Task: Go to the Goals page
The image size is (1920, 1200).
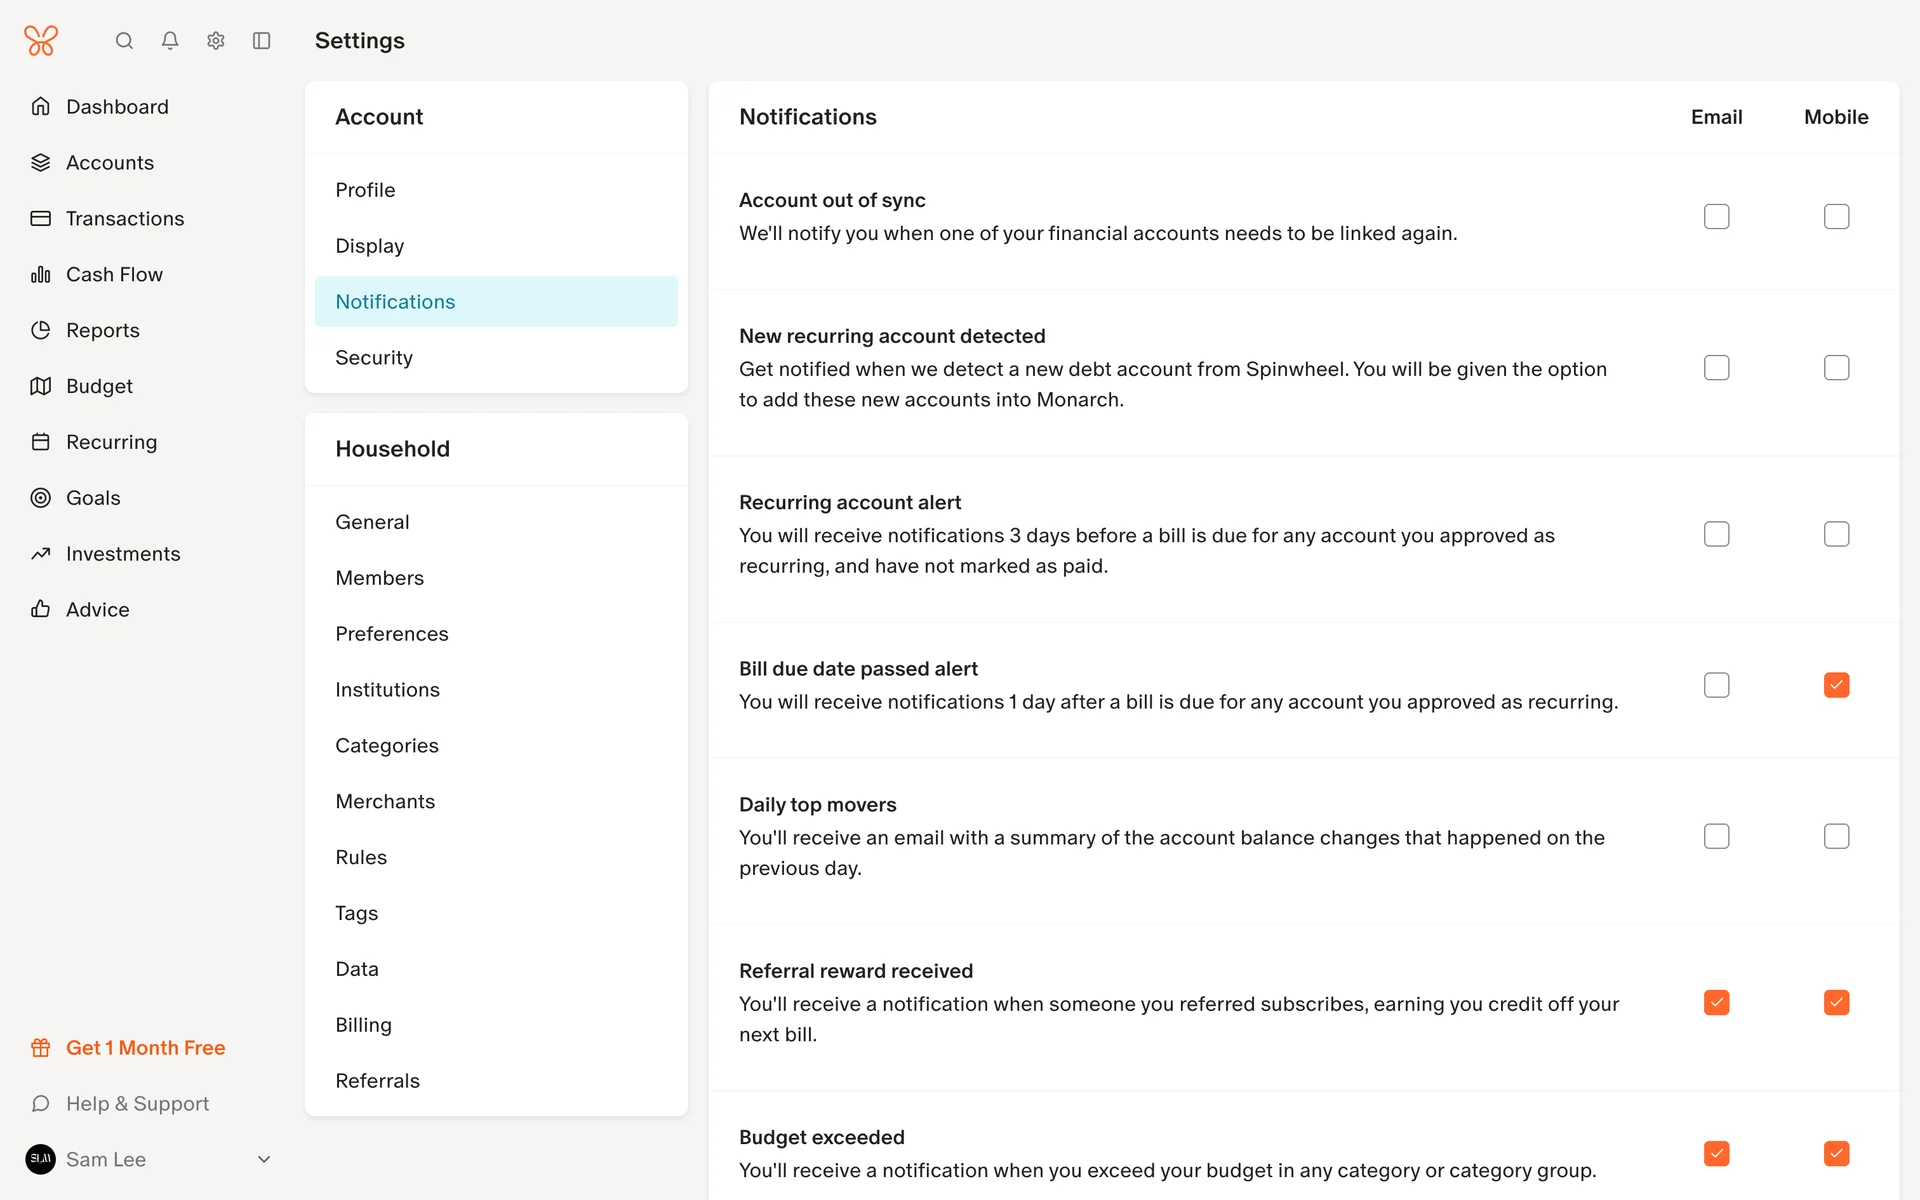Action: tap(93, 498)
